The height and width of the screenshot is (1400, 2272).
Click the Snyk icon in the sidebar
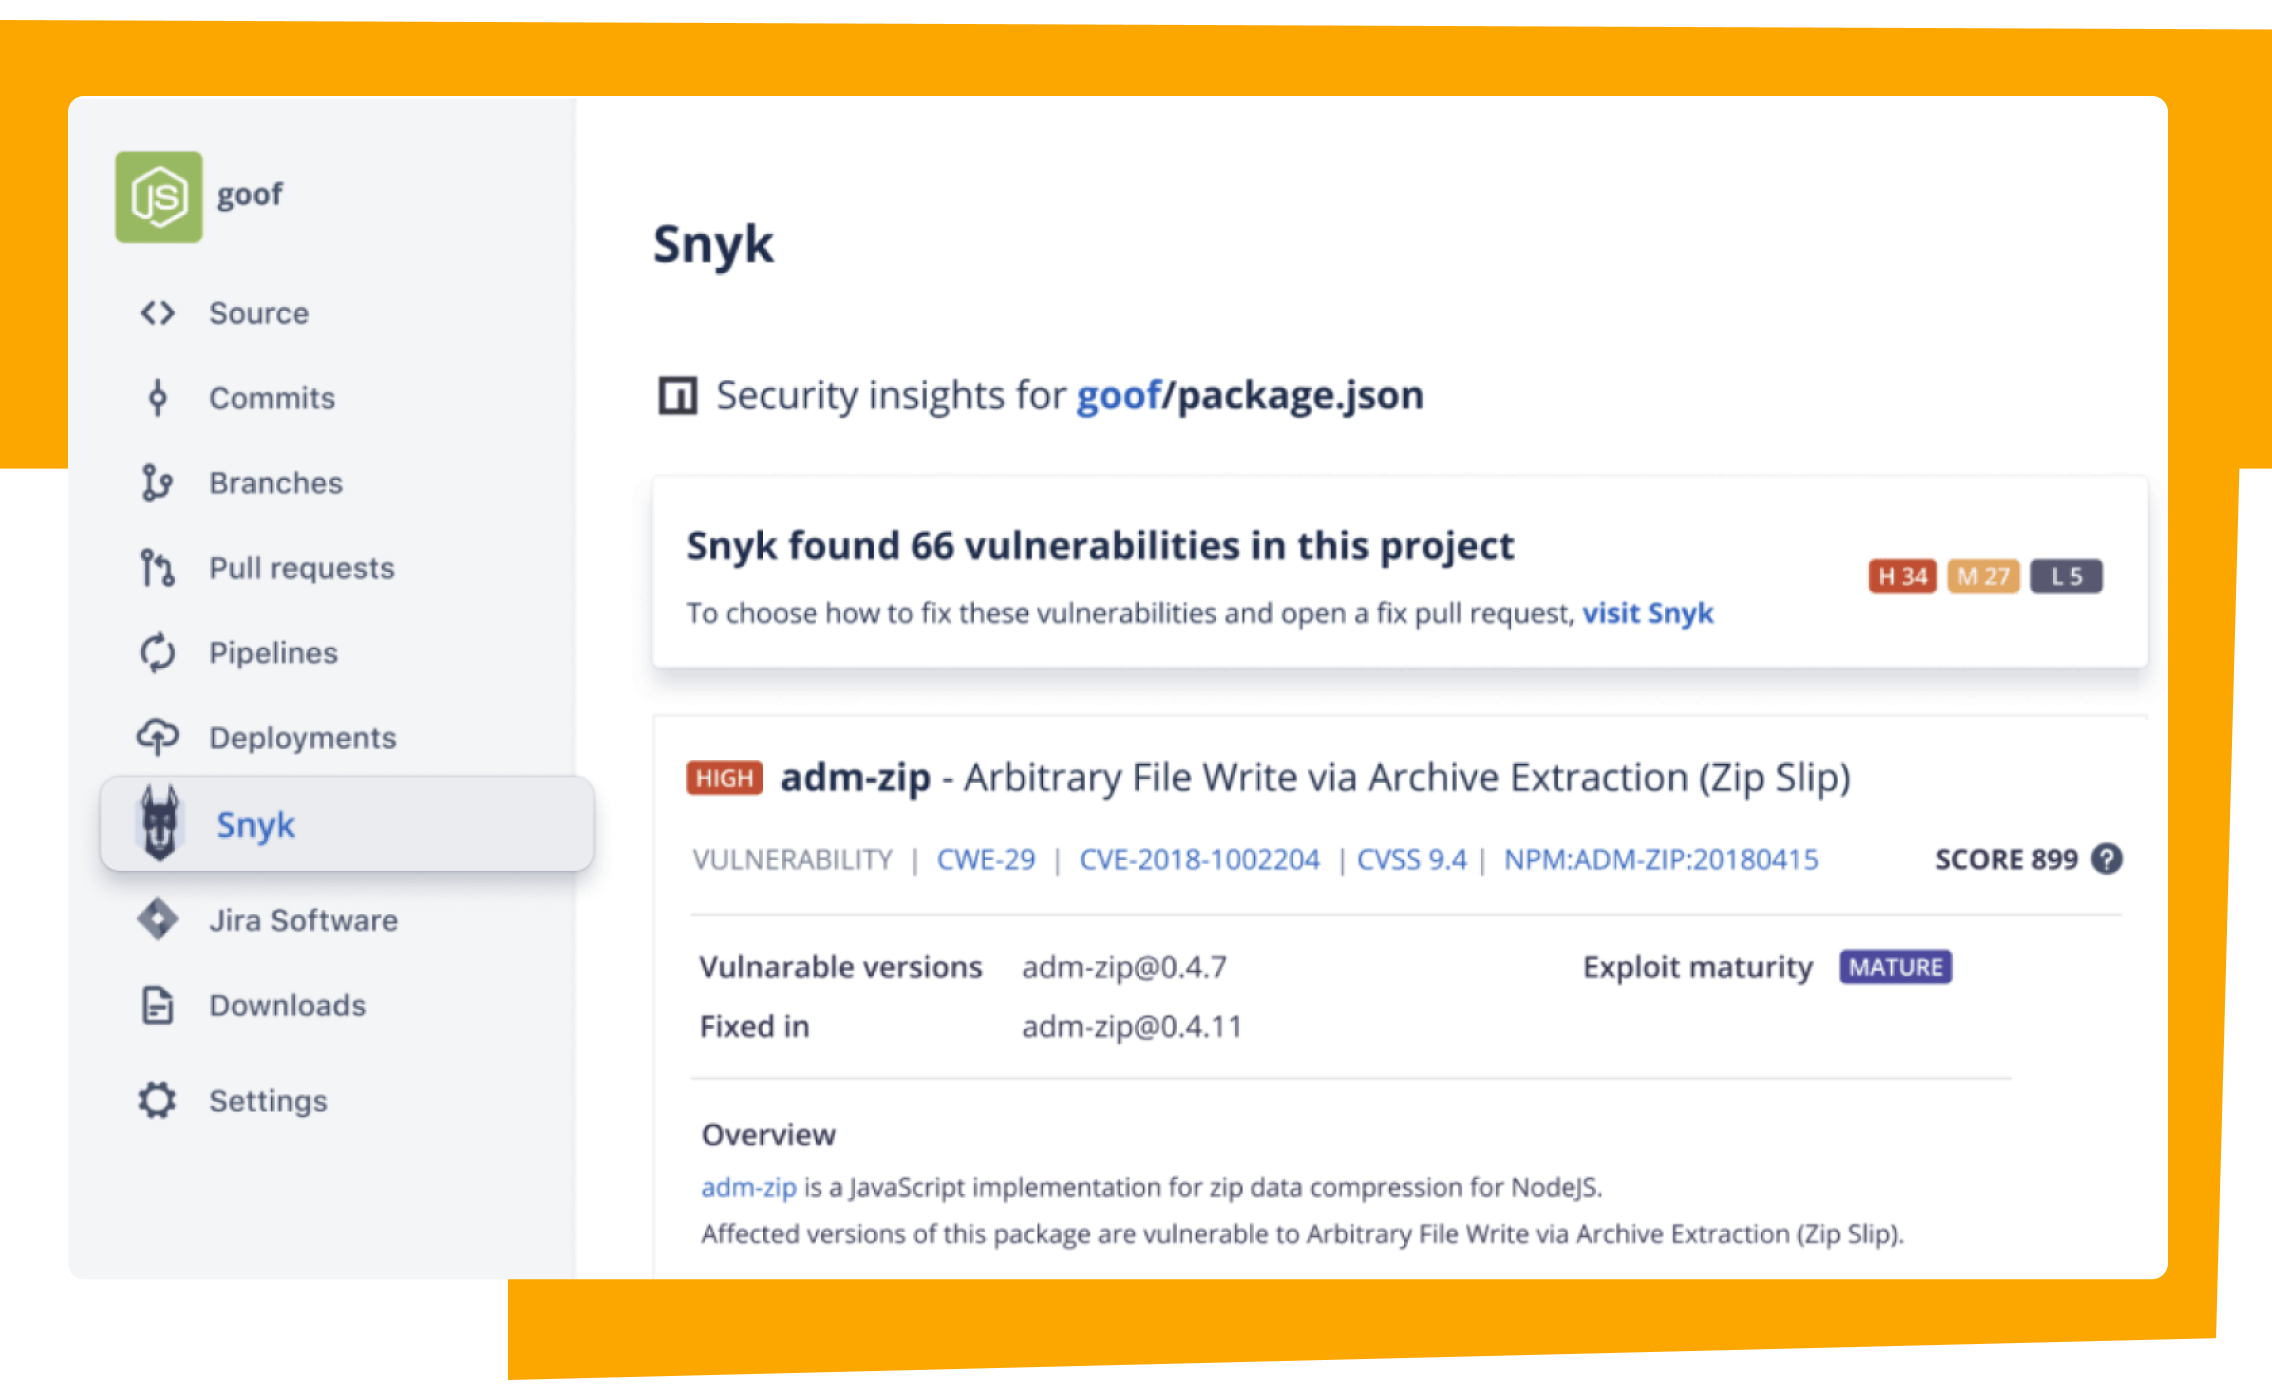point(157,822)
